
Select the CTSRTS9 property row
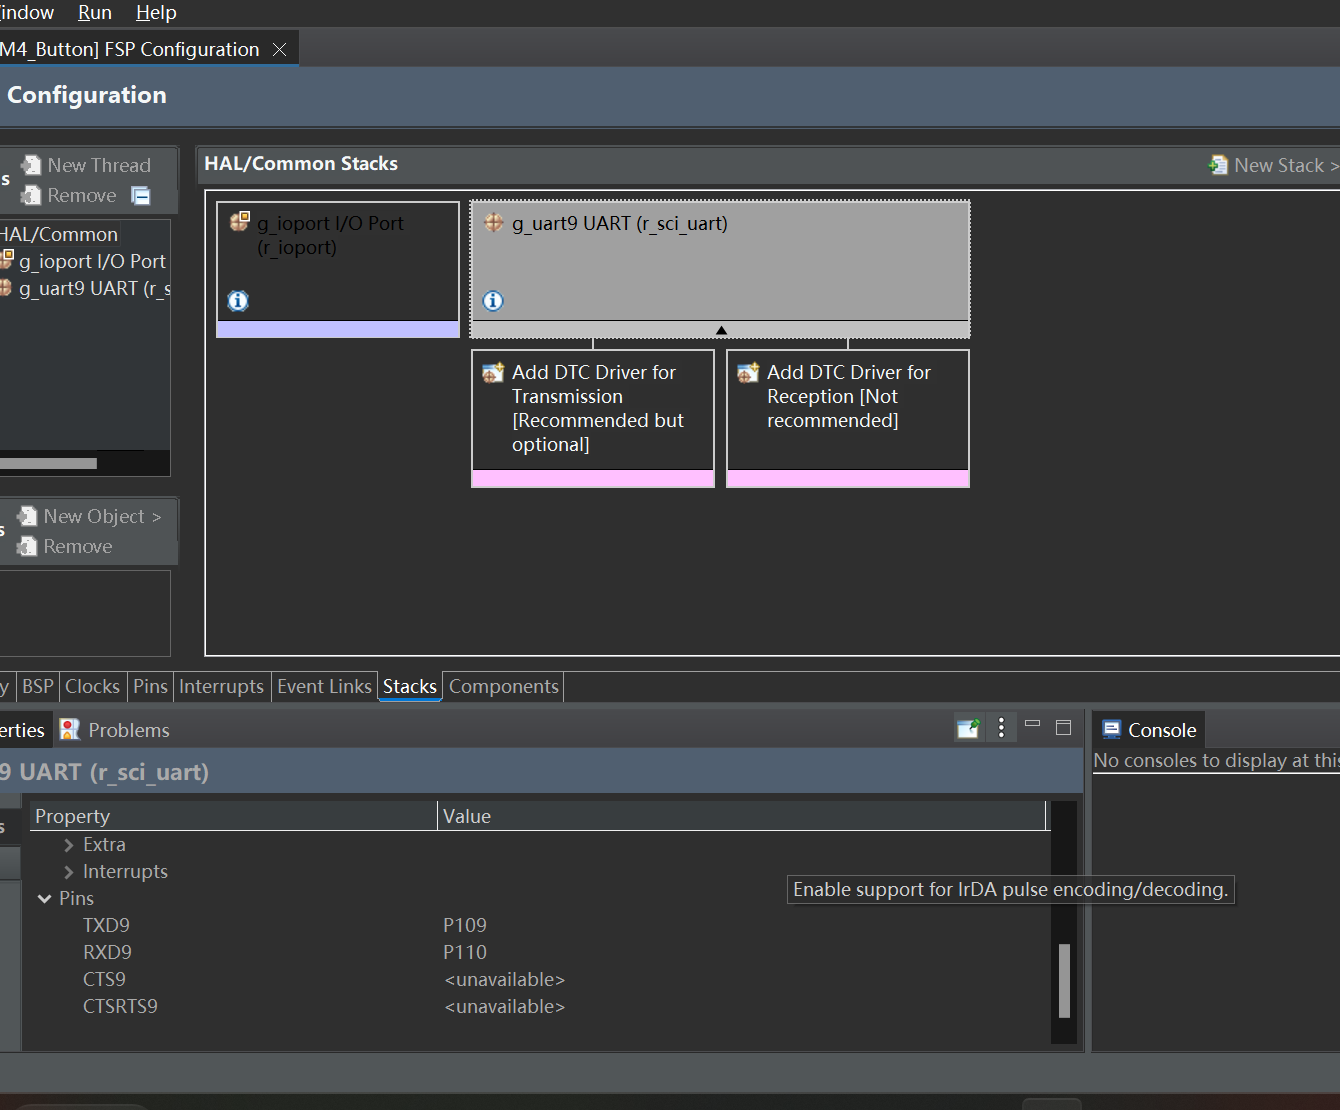(x=540, y=1006)
